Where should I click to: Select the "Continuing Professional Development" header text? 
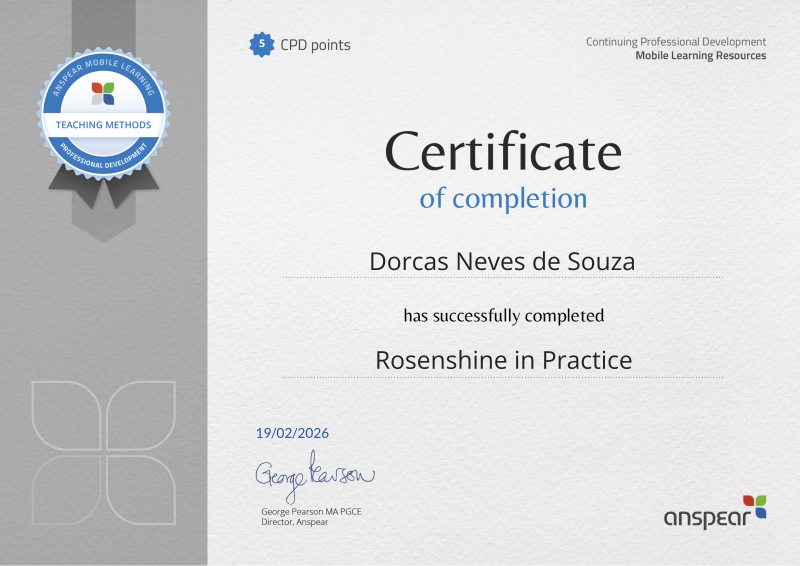675,41
